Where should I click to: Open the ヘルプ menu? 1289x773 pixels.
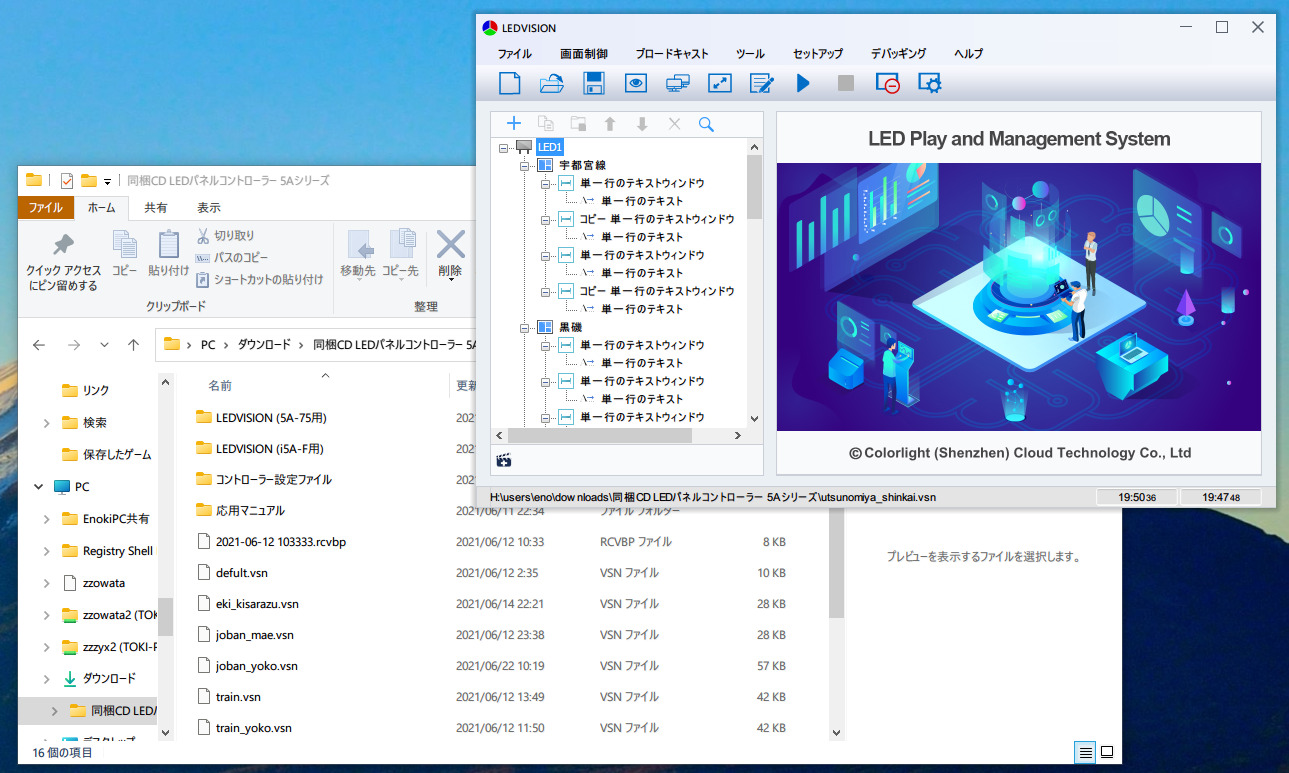tap(969, 54)
